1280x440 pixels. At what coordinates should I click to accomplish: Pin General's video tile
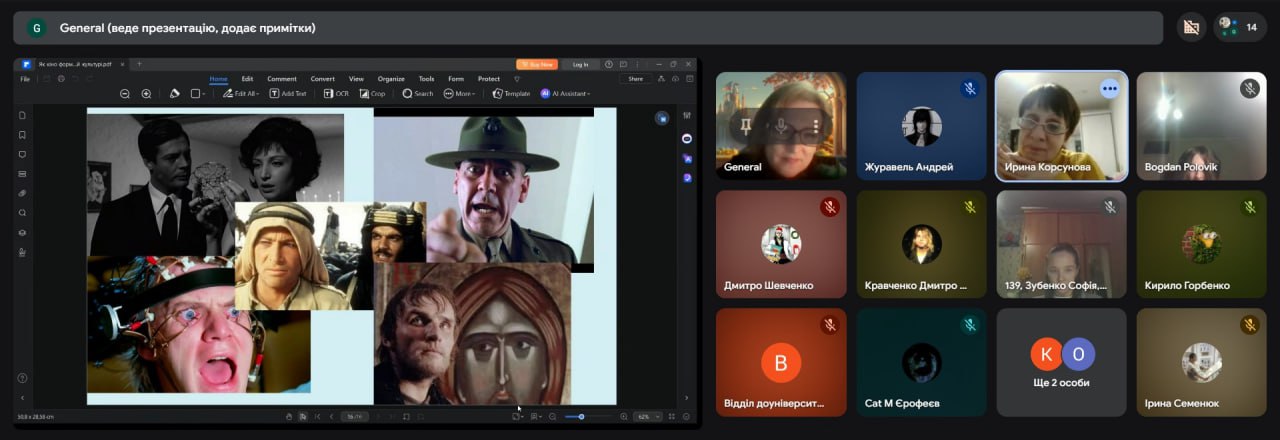745,126
